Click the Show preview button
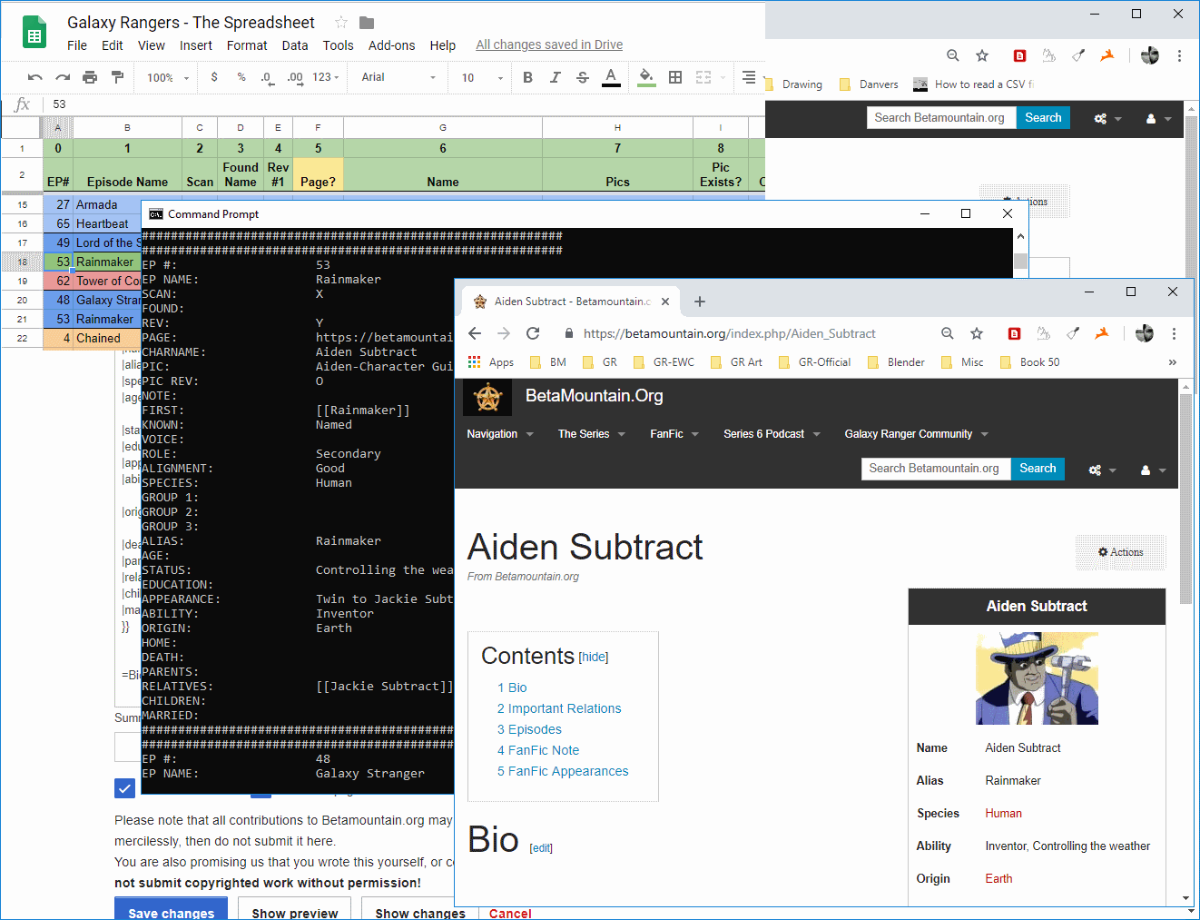The height and width of the screenshot is (920, 1200). (x=295, y=909)
